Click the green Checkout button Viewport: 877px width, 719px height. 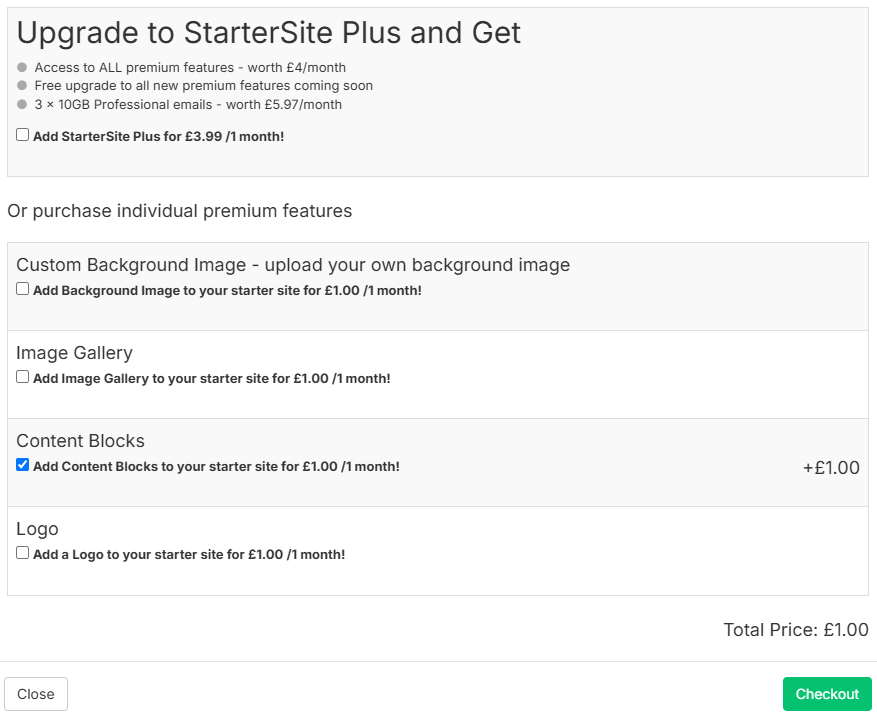tap(827, 694)
